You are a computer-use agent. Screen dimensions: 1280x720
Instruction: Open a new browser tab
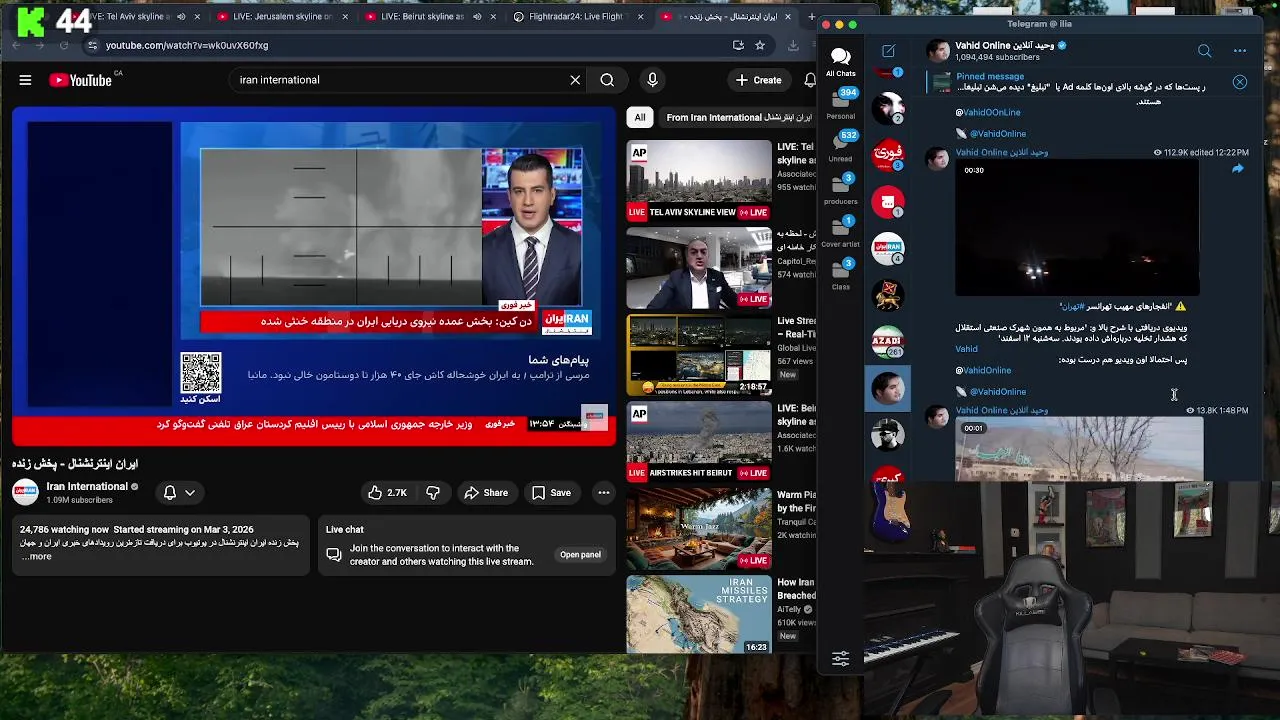point(811,16)
